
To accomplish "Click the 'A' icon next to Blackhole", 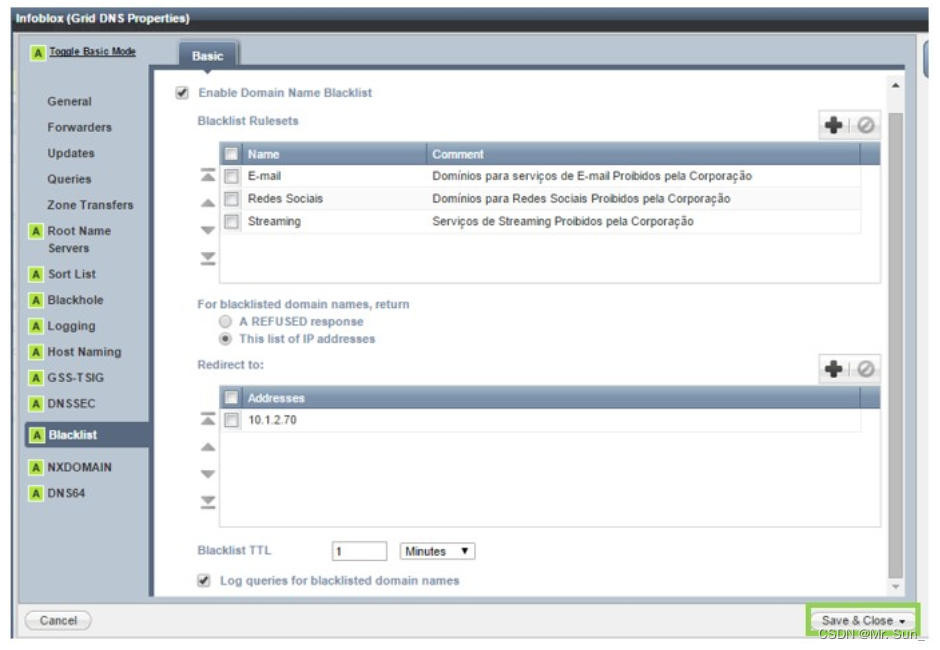I will 36,300.
